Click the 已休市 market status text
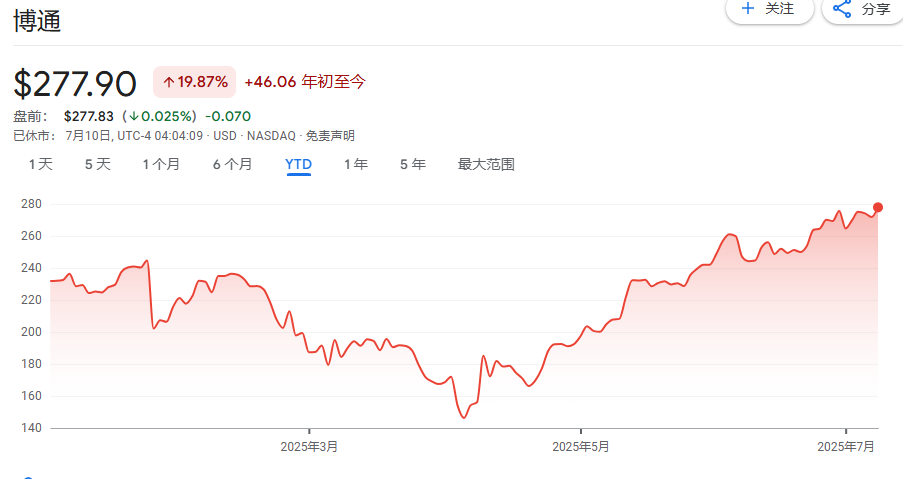The width and height of the screenshot is (903, 479). 35,136
